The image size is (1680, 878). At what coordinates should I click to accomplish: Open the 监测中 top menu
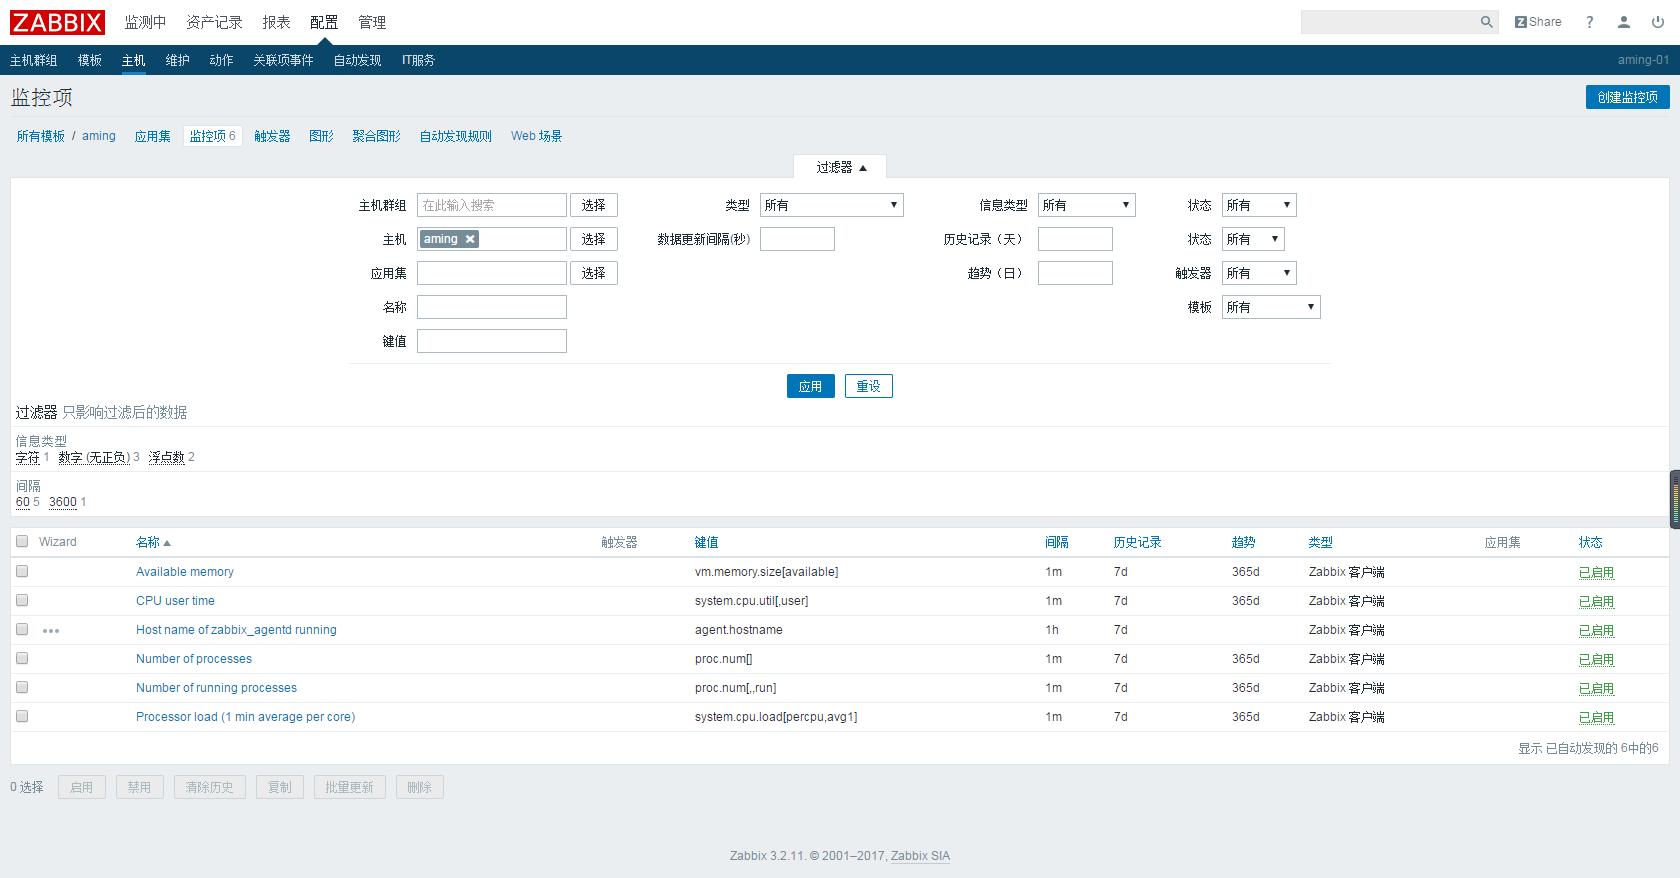(145, 22)
